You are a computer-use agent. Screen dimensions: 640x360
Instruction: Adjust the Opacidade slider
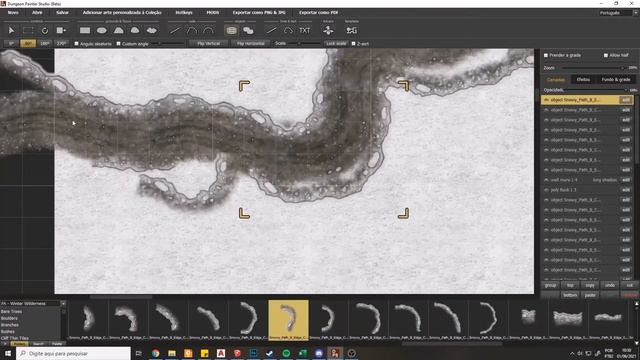[x=596, y=90]
